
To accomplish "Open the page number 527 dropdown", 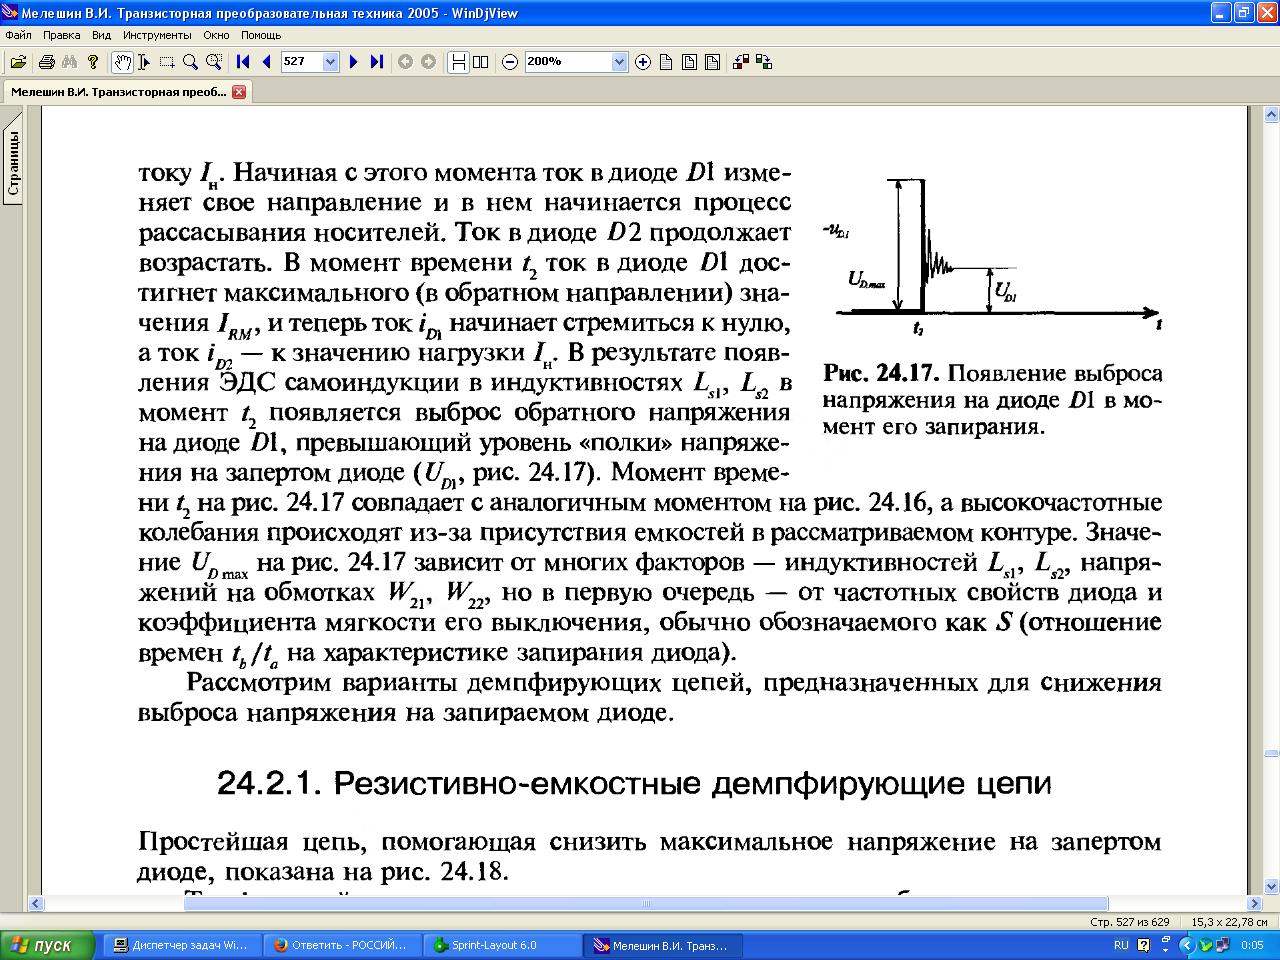I will (331, 62).
